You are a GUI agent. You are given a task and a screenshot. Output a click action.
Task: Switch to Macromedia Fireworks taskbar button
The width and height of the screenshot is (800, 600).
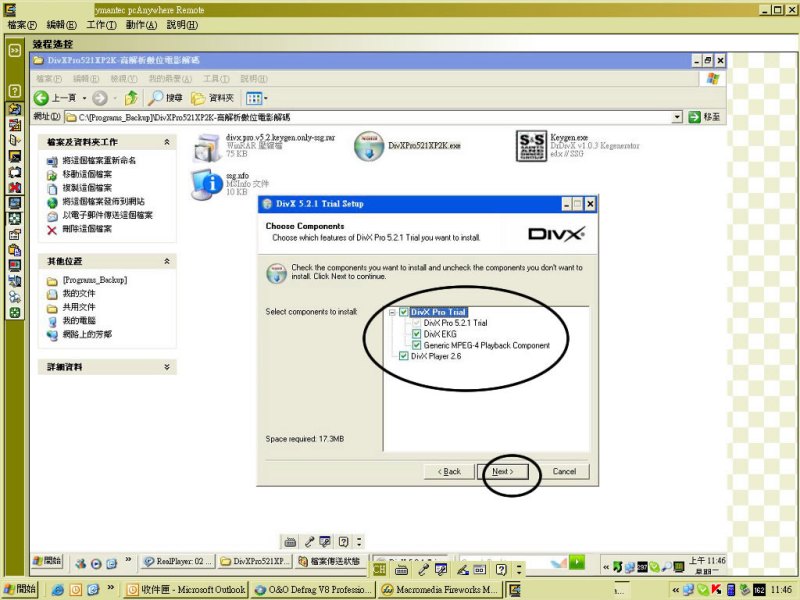click(440, 590)
